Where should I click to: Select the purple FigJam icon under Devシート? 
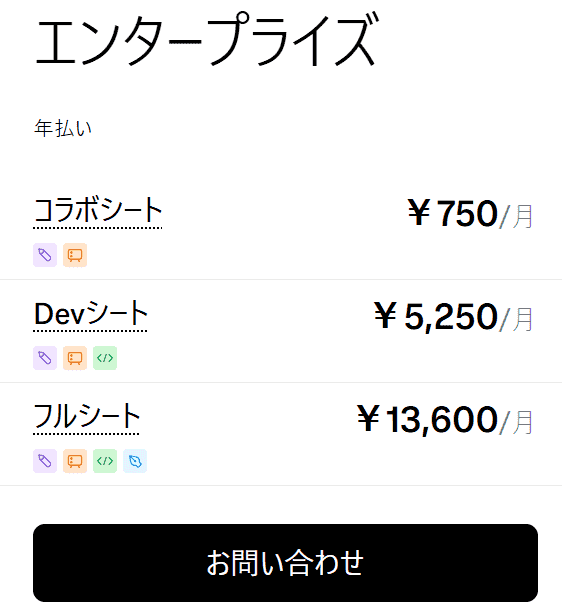tap(45, 358)
